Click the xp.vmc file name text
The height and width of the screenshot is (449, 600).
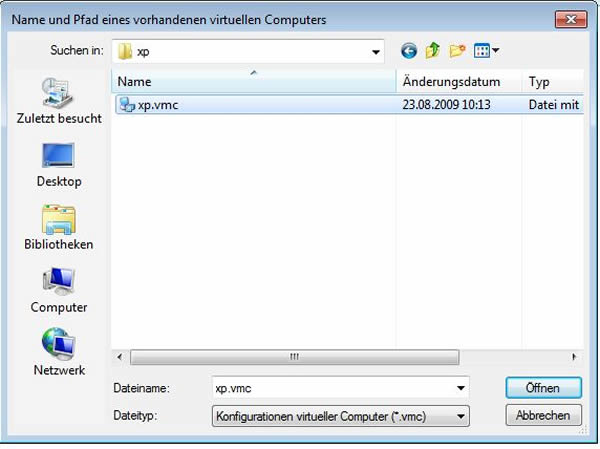158,105
